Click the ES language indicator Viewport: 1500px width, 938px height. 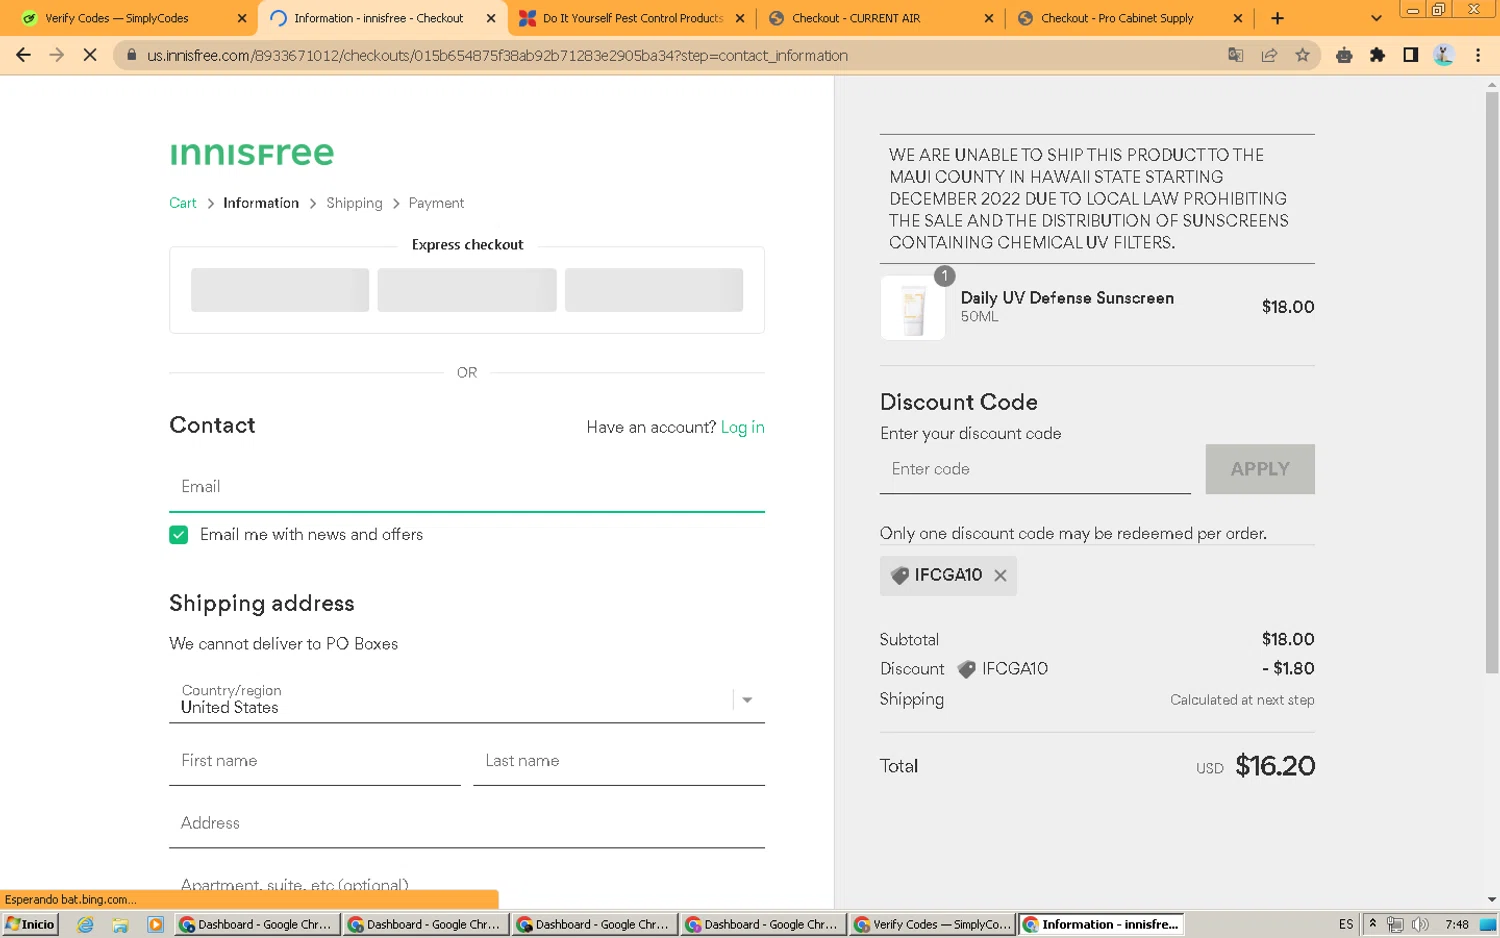(x=1346, y=925)
